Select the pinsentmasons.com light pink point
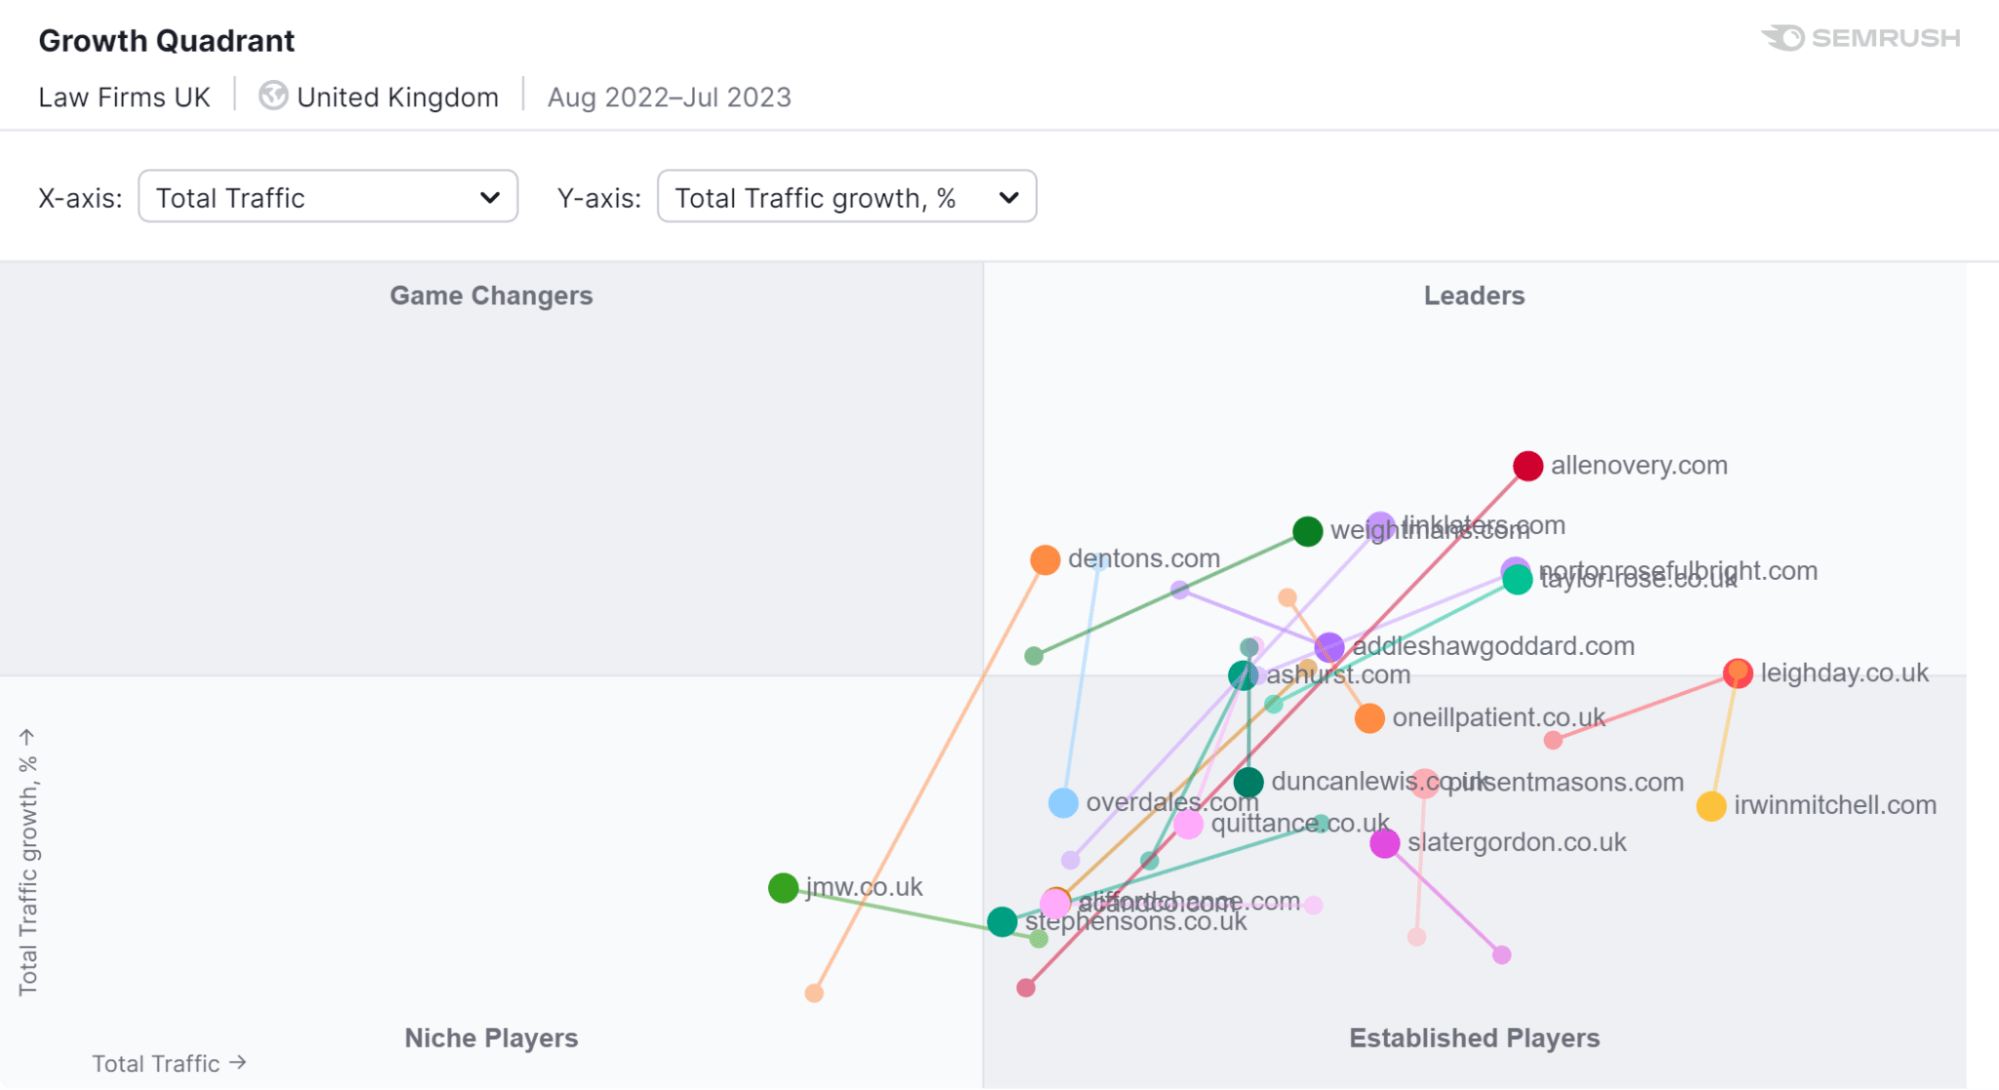This screenshot has height=1090, width=1999. [1425, 782]
